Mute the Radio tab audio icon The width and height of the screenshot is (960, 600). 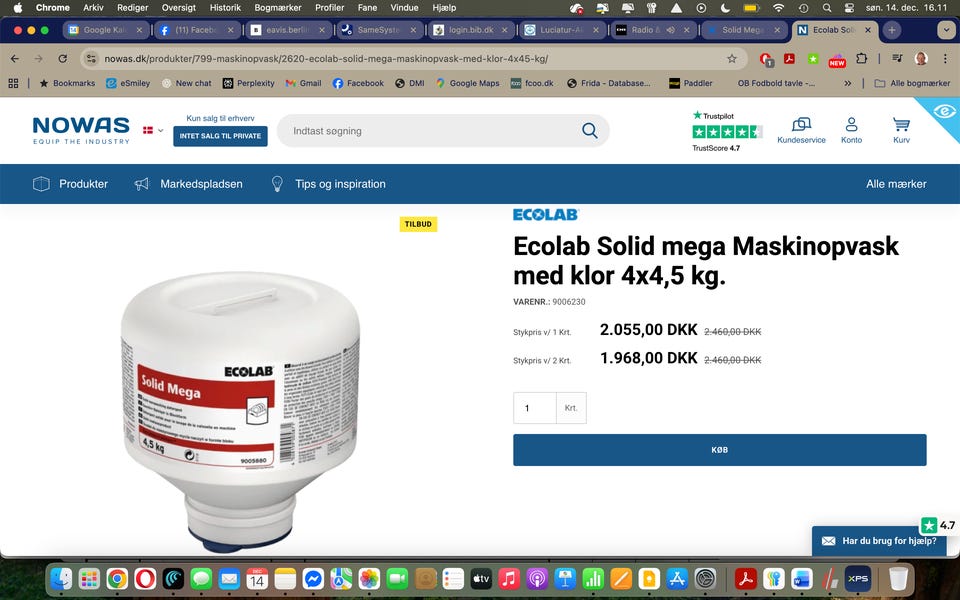click(x=670, y=30)
